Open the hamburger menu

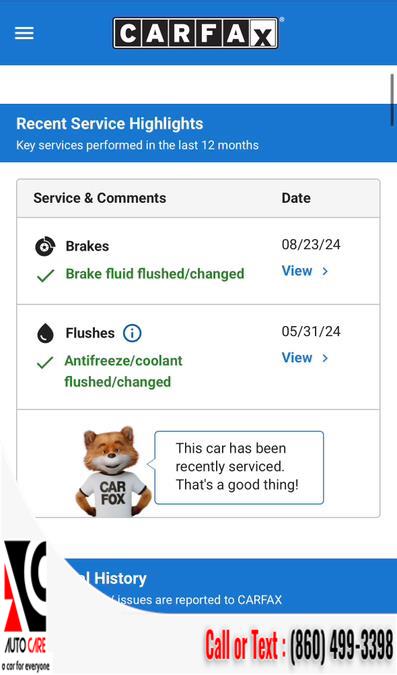pyautogui.click(x=24, y=33)
